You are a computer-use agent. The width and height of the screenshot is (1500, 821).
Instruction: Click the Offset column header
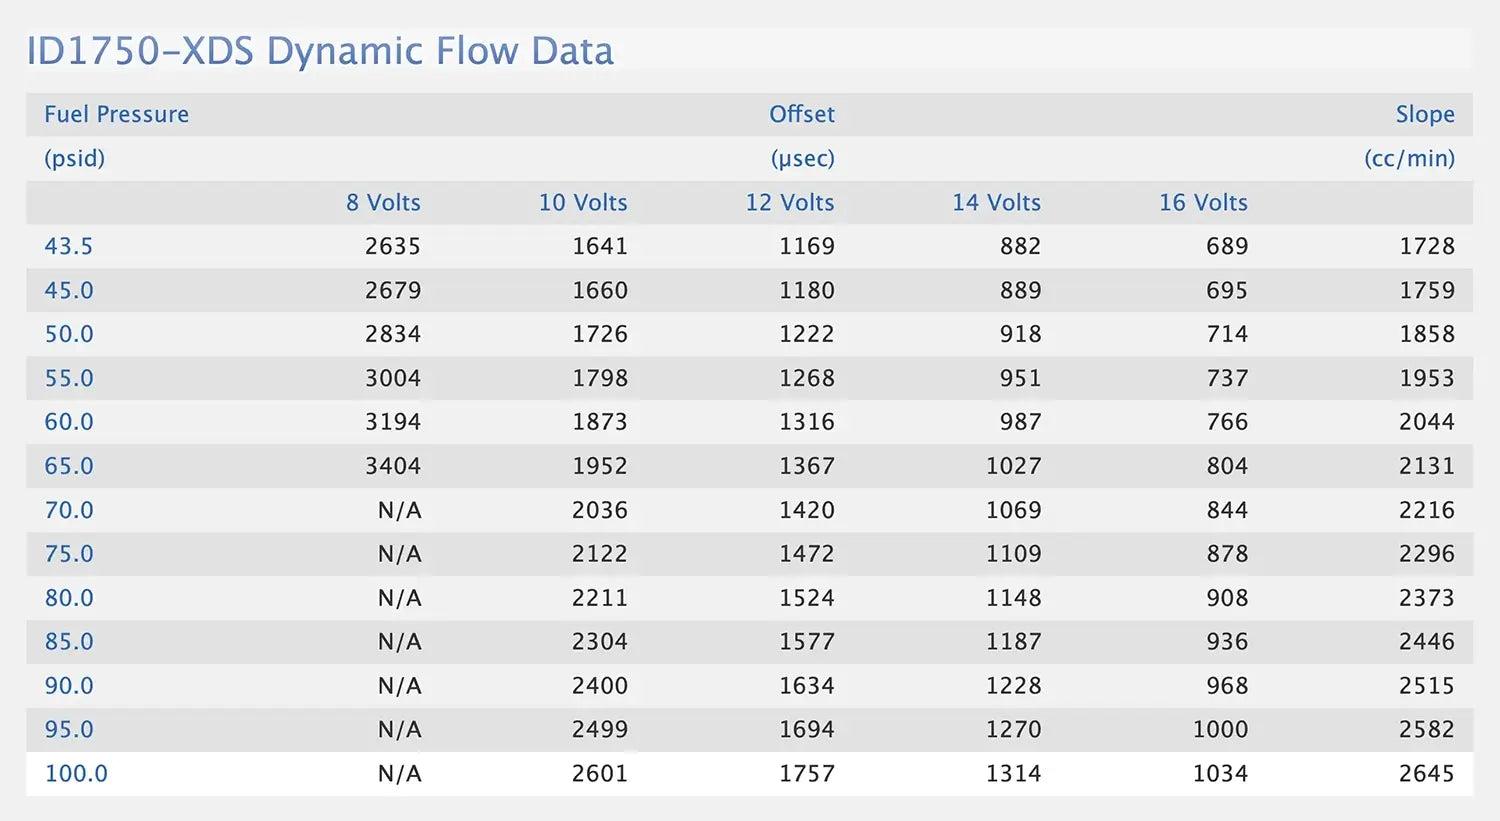click(801, 114)
